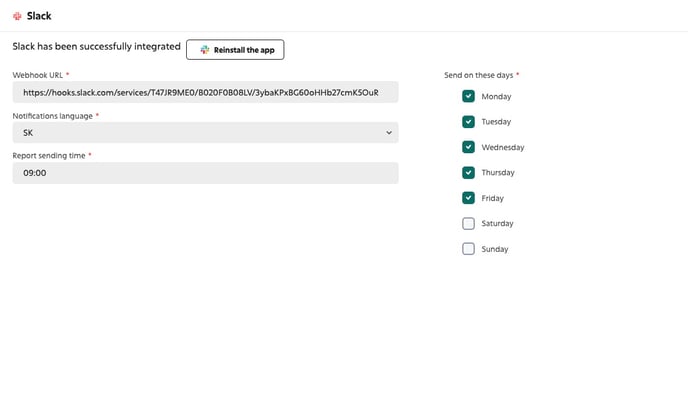
Task: Uncheck the Tuesday checkbox
Action: (x=468, y=122)
